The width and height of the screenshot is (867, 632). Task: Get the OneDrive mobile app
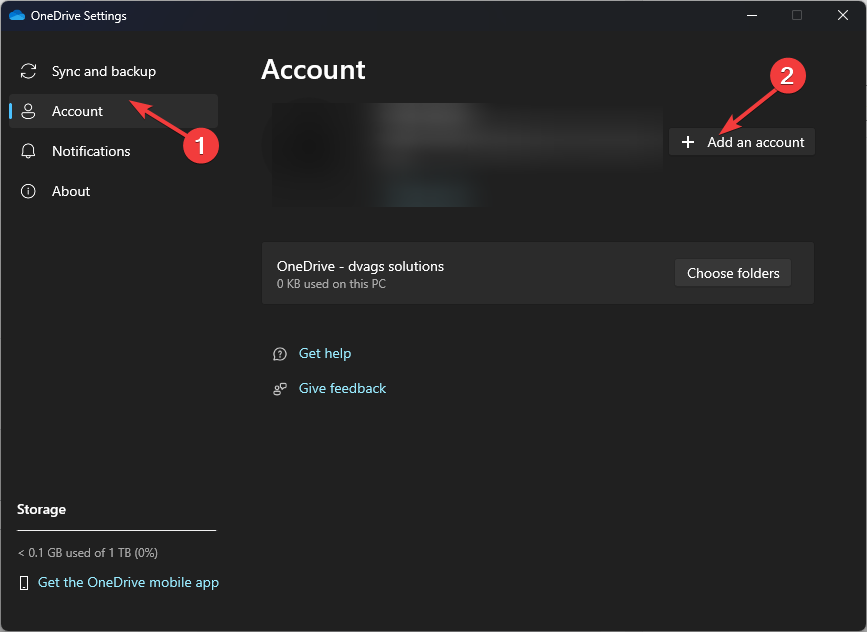(x=128, y=582)
